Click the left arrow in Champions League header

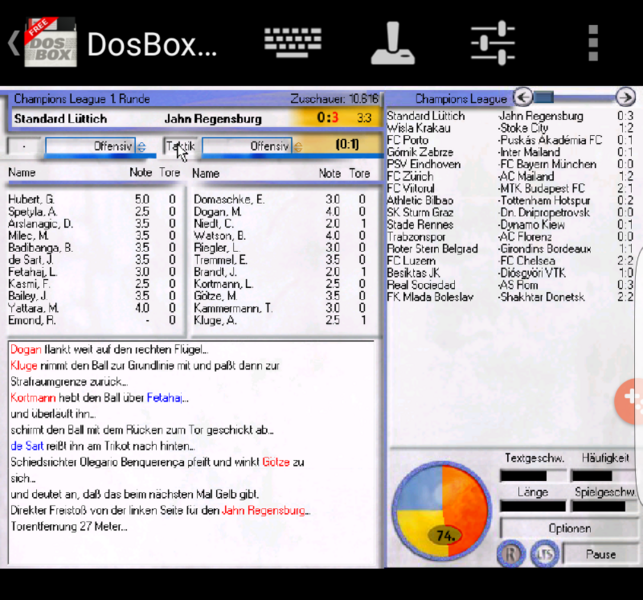(x=523, y=97)
